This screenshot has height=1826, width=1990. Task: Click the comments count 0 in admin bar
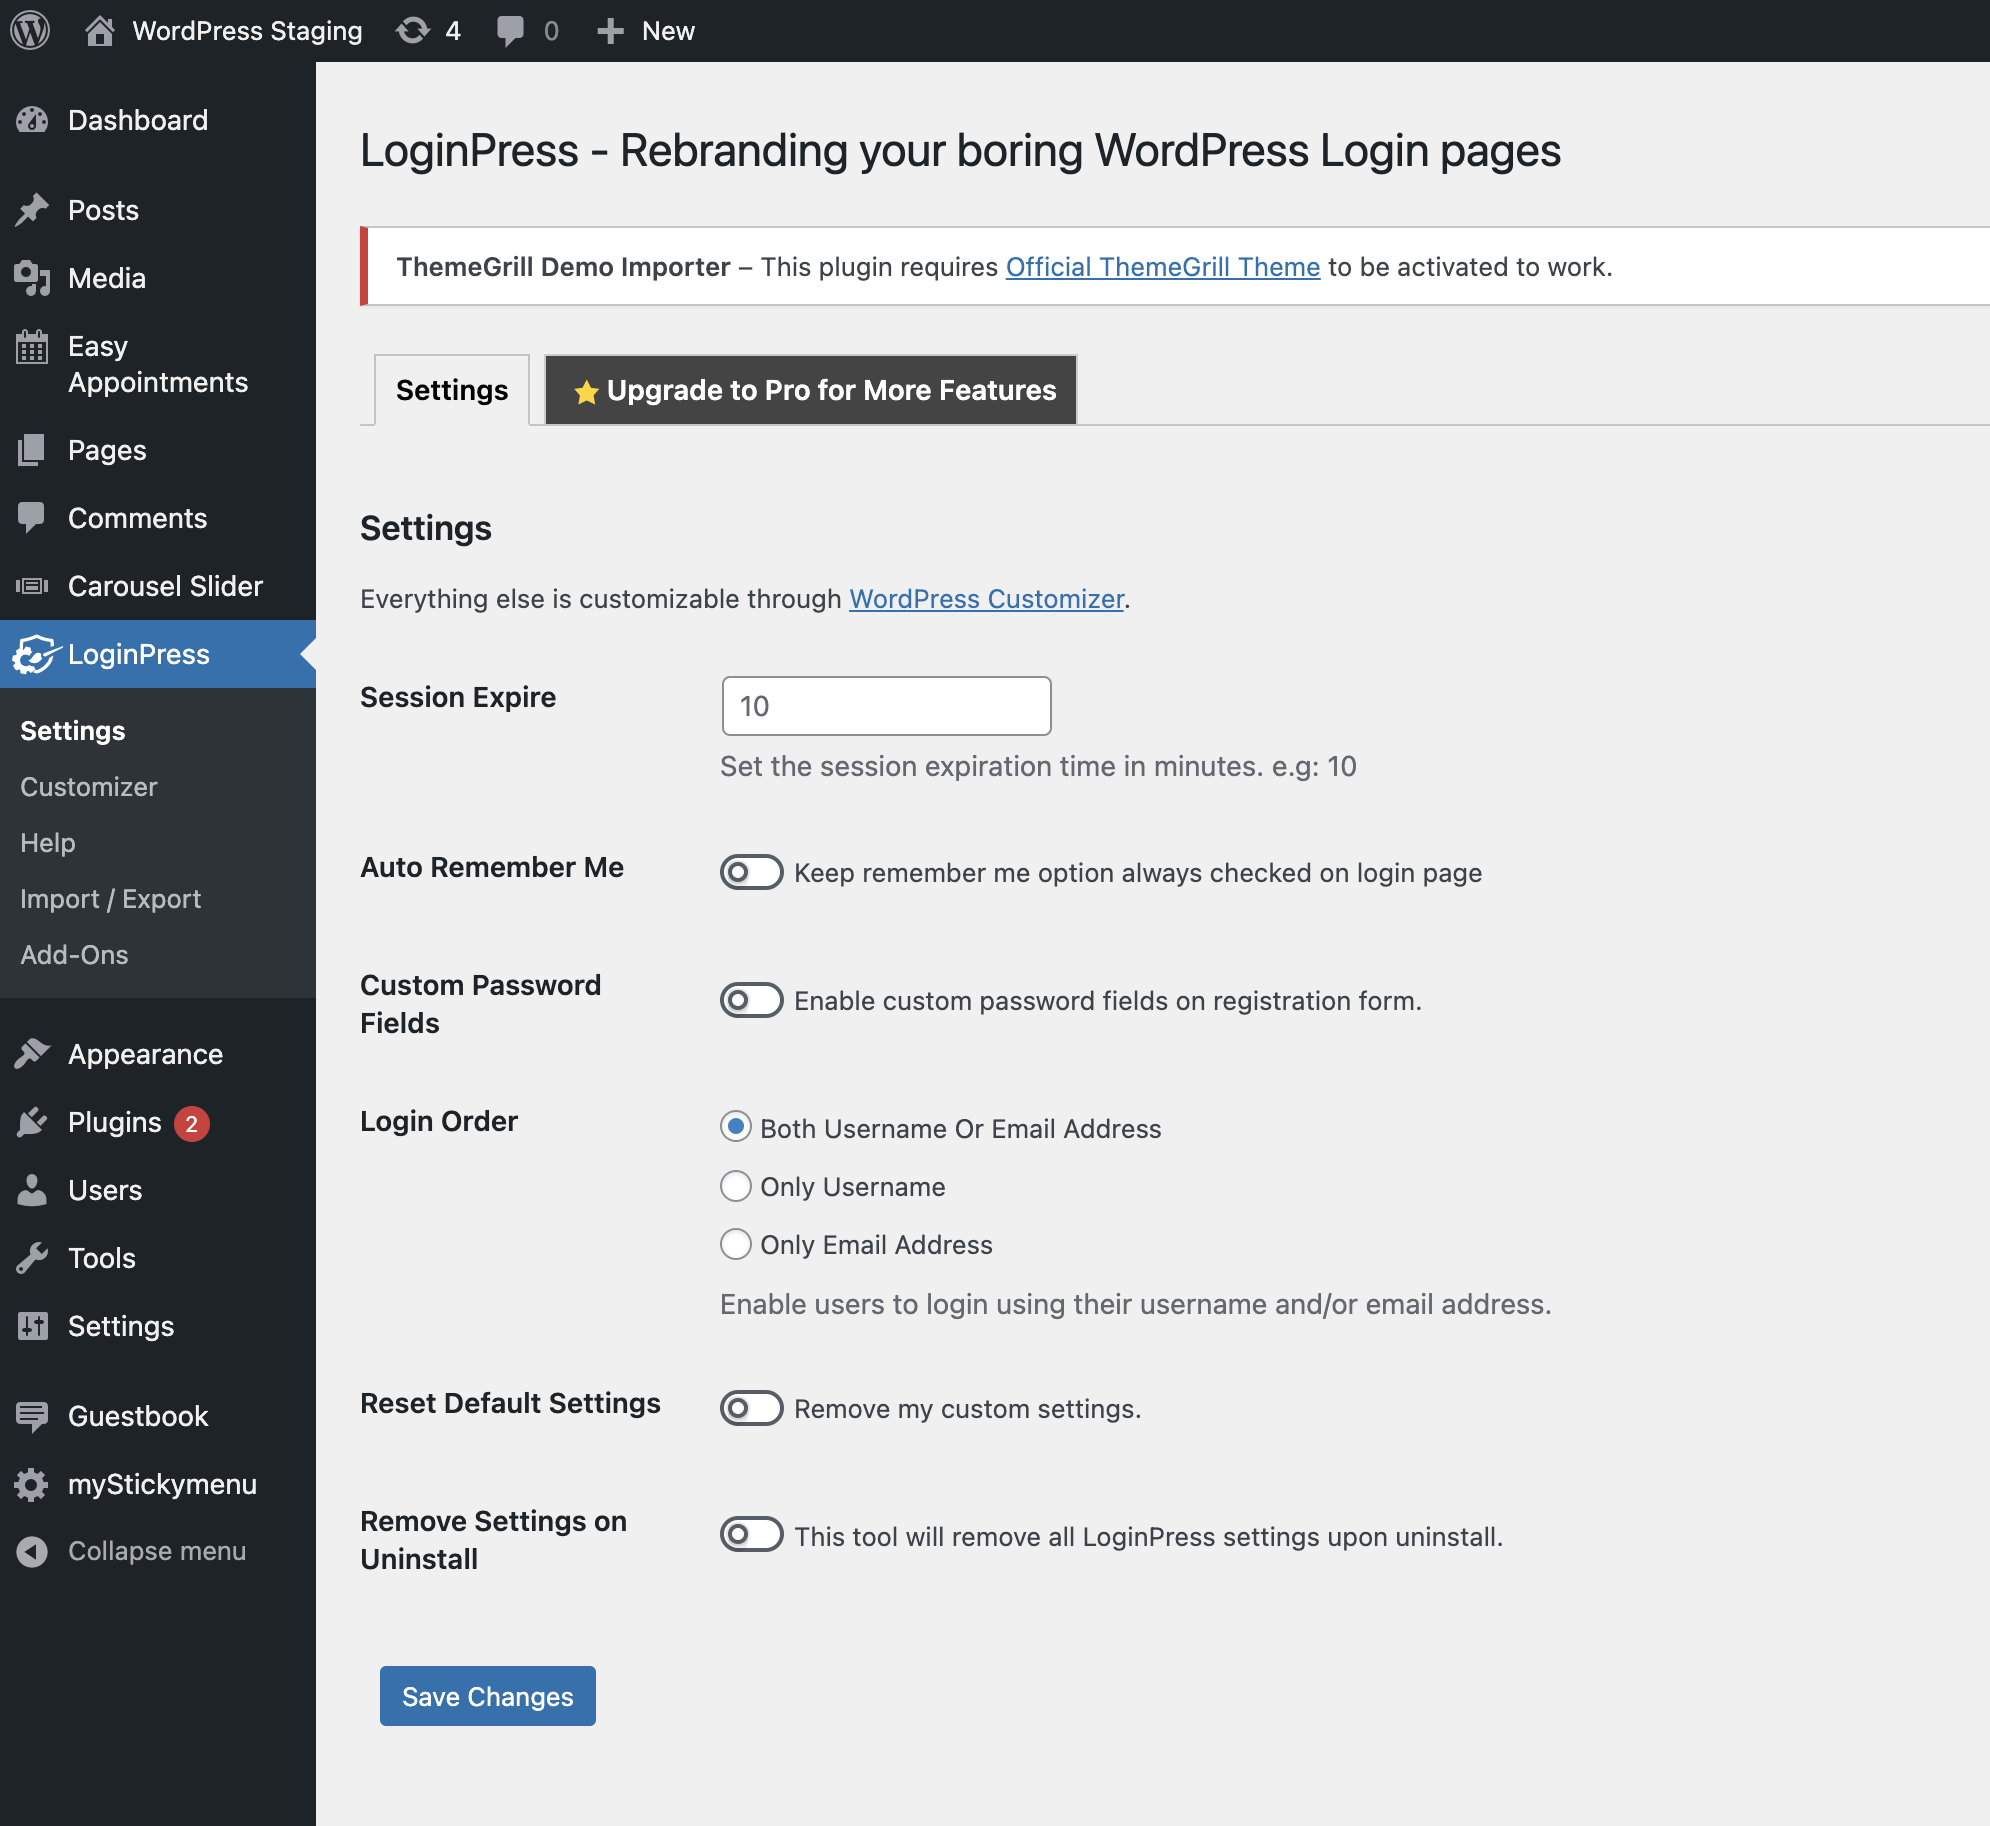pos(551,31)
